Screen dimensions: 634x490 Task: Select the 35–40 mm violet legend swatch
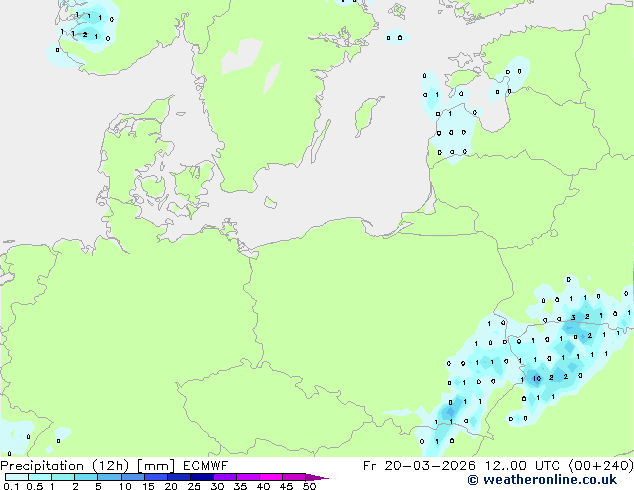click(248, 477)
